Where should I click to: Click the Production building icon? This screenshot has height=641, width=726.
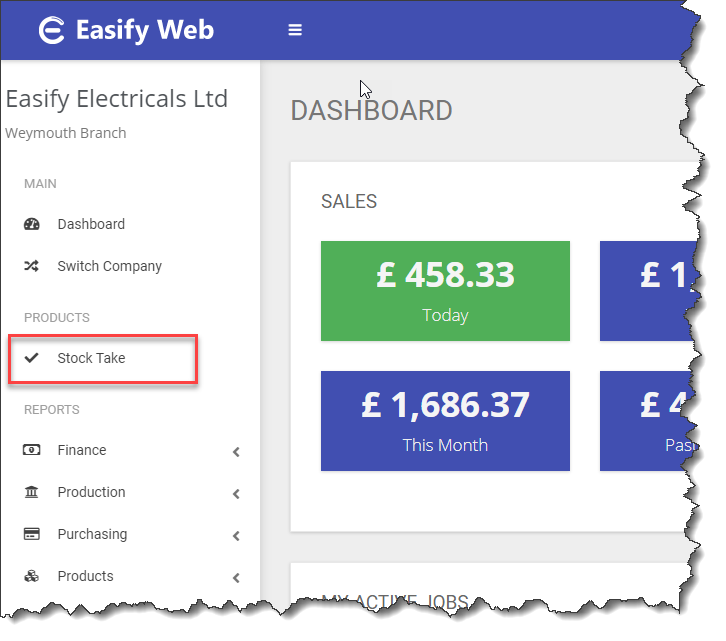(x=31, y=492)
